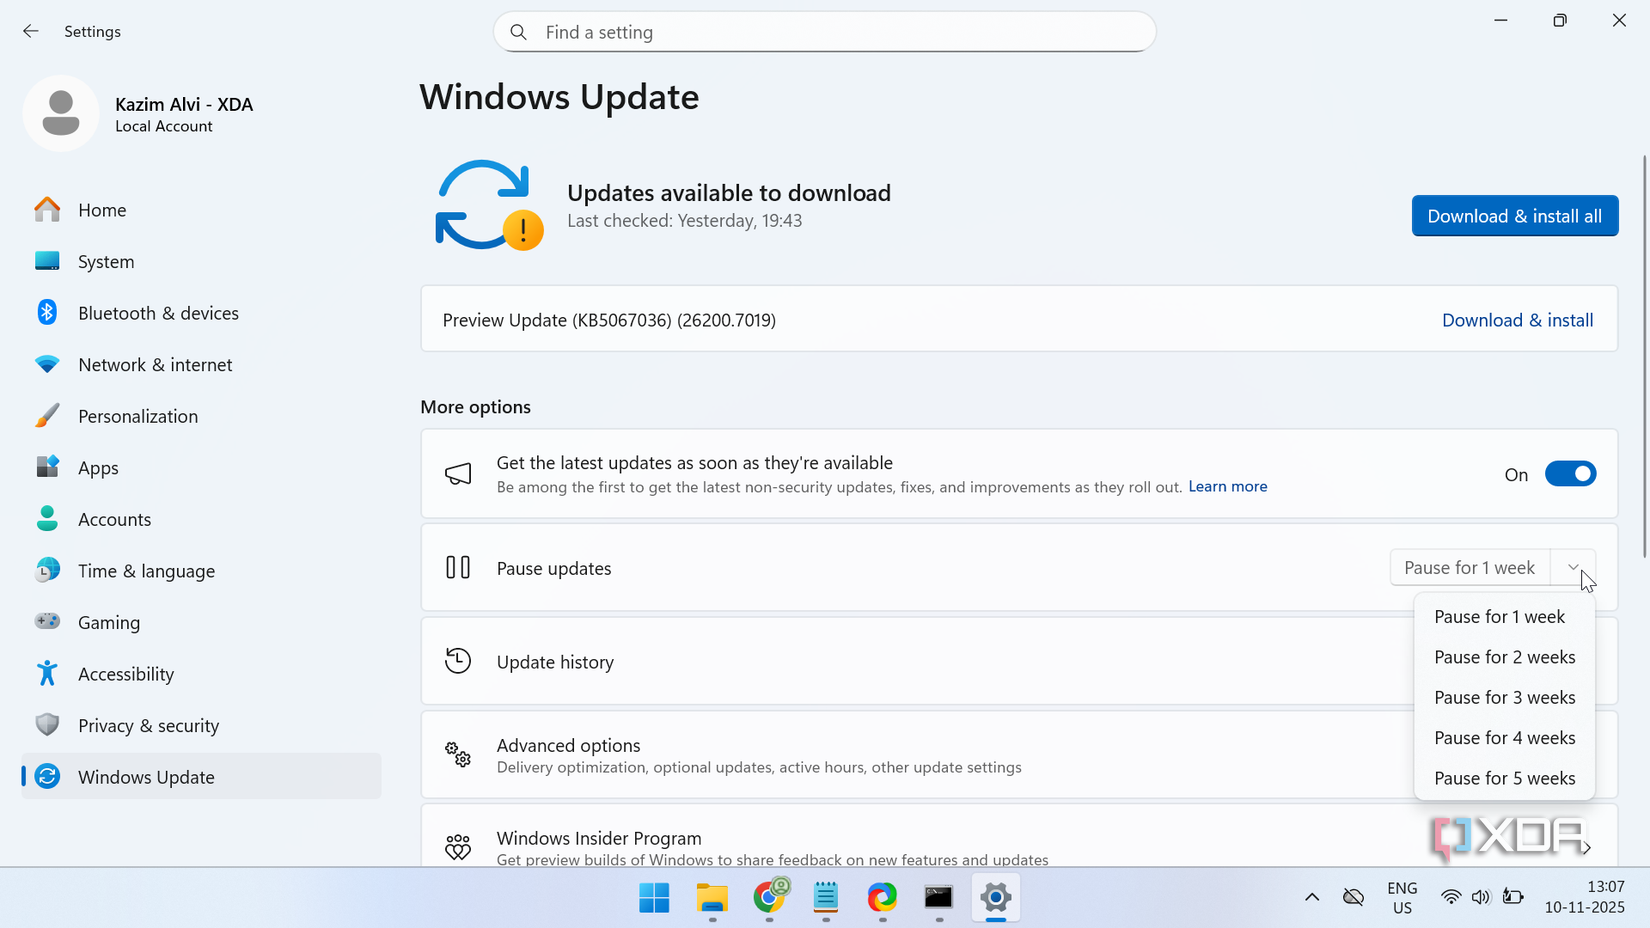Choose Pause for 5 weeks from list

pos(1504,778)
